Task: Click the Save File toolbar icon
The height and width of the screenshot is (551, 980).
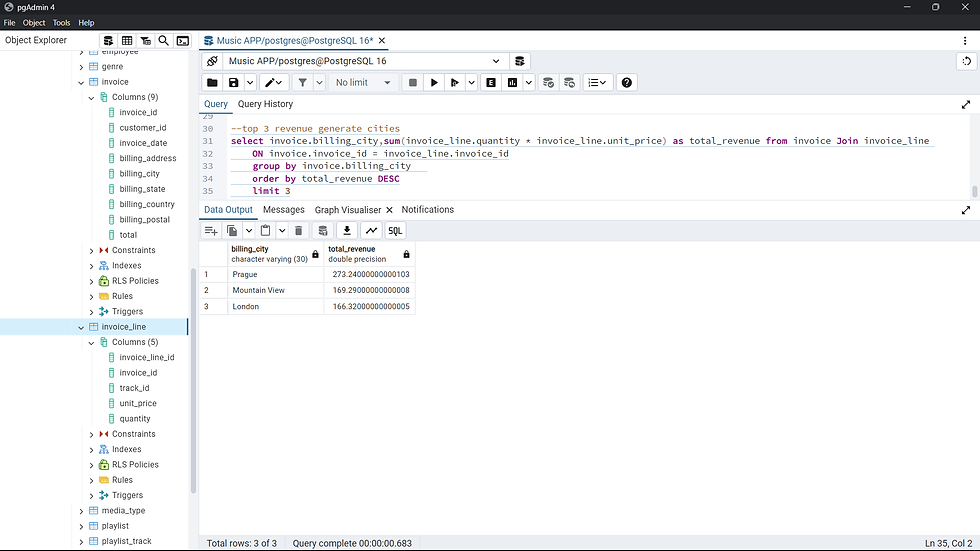Action: coord(234,83)
